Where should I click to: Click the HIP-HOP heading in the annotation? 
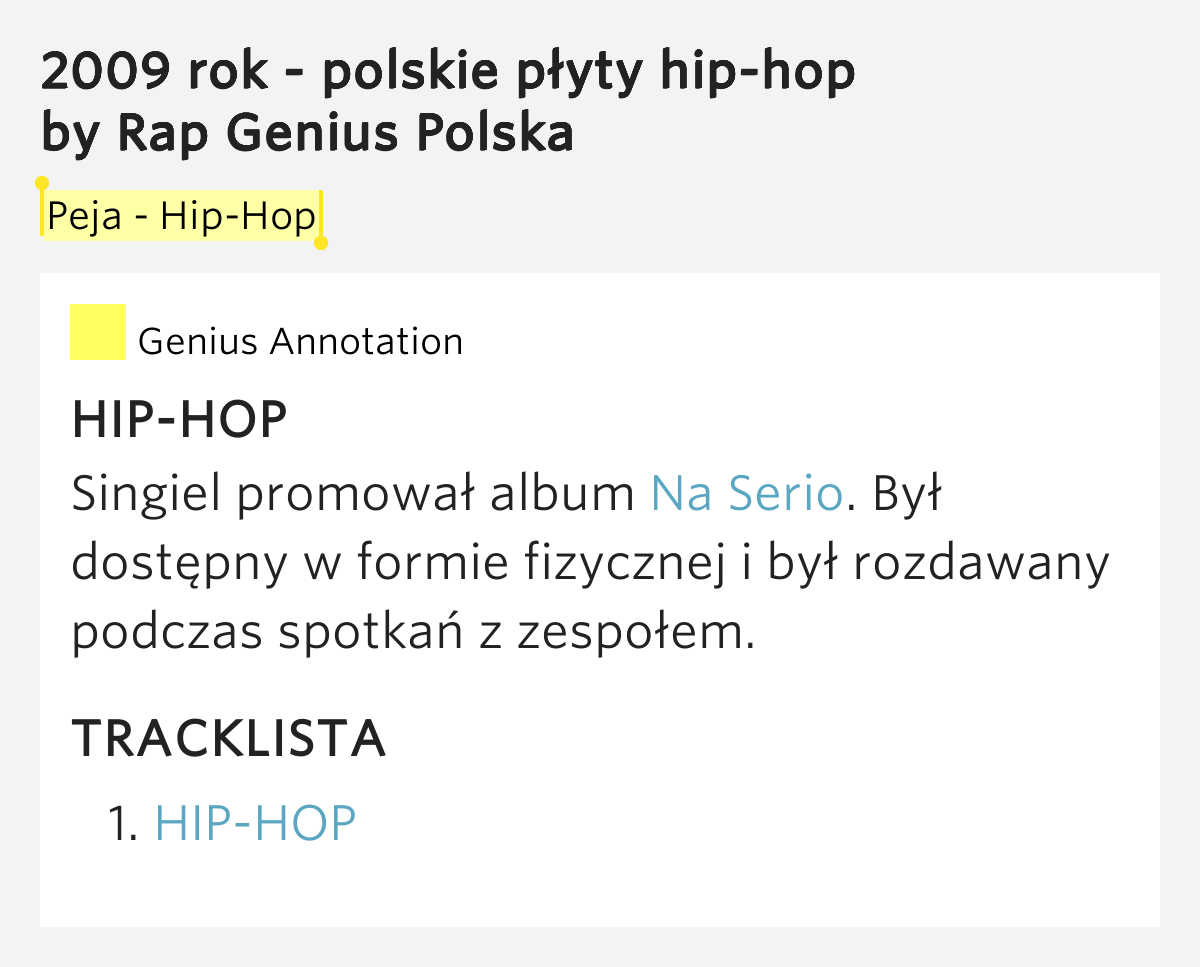[x=180, y=420]
